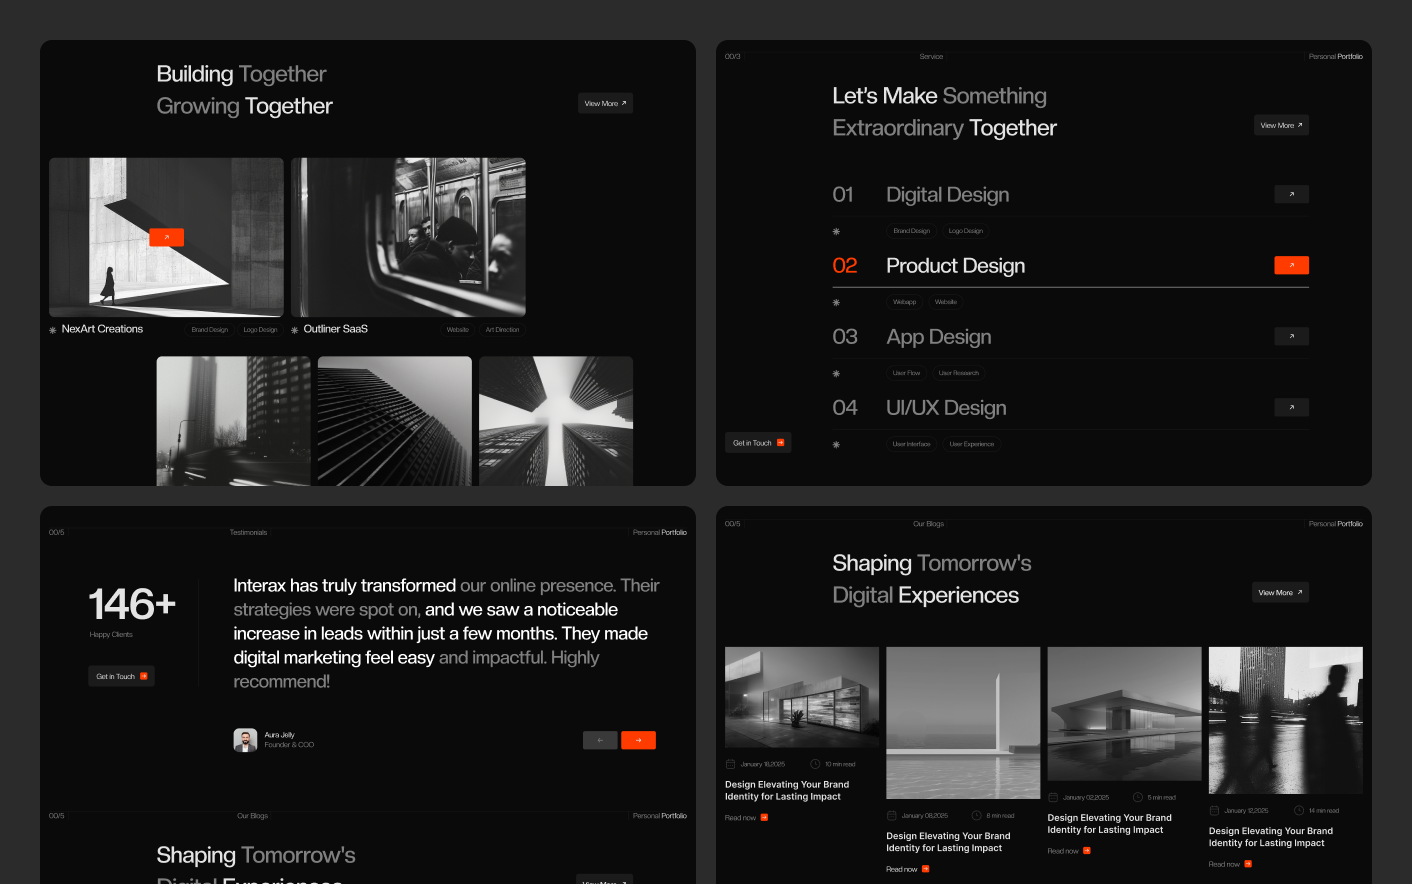This screenshot has width=1412, height=884.
Task: Select the Webapp tag under Product Design
Action: [x=904, y=302]
